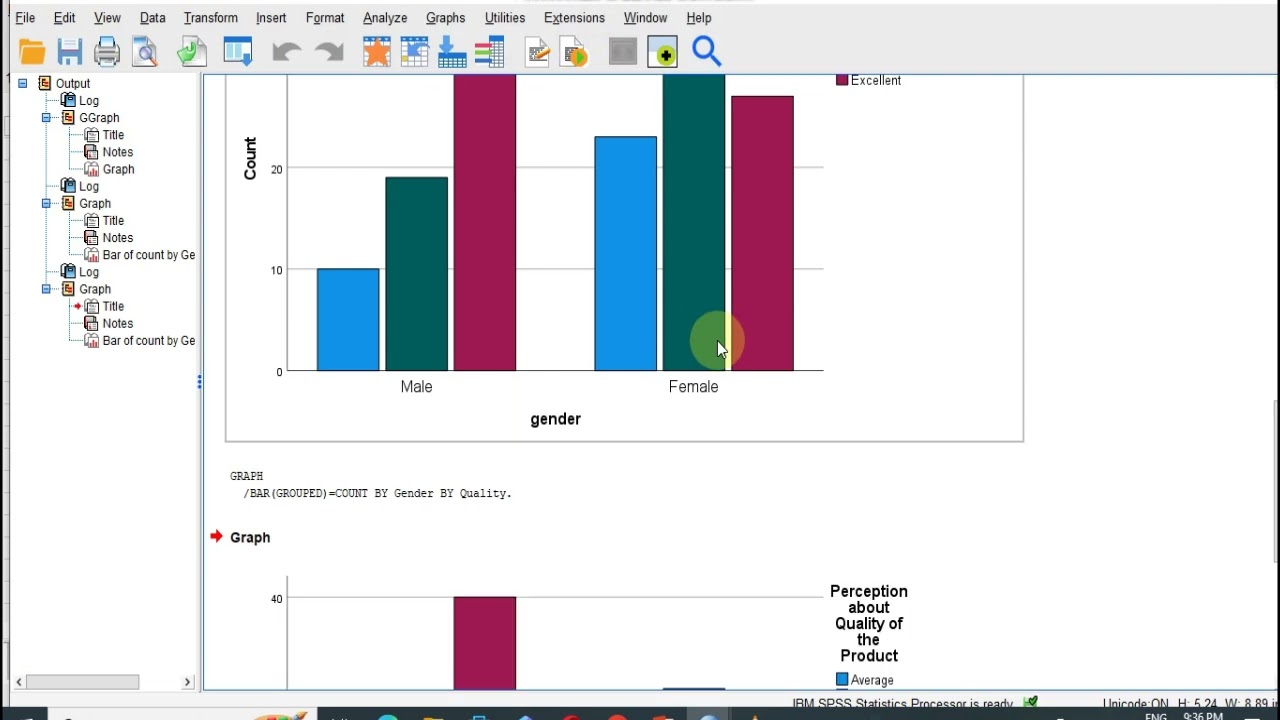Click the outline pane splitter handle
Image resolution: width=1280 pixels, height=720 pixels.
(200, 382)
